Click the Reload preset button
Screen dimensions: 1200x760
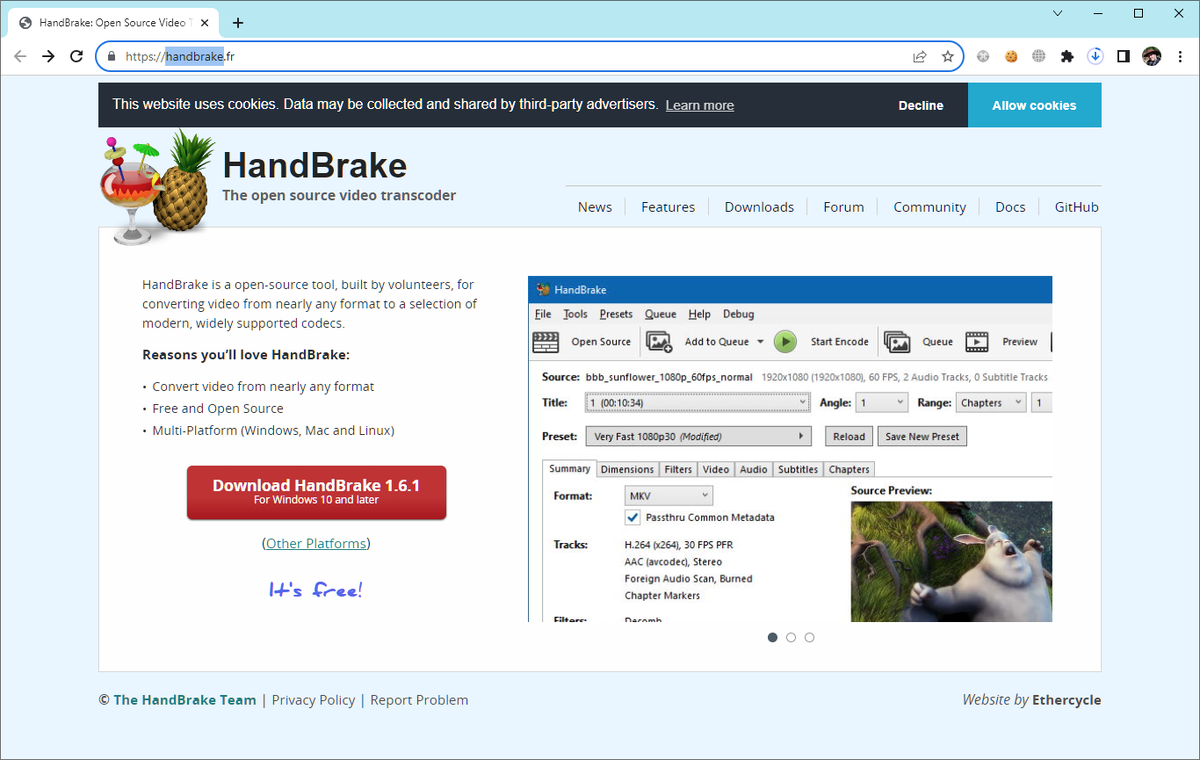(x=849, y=436)
